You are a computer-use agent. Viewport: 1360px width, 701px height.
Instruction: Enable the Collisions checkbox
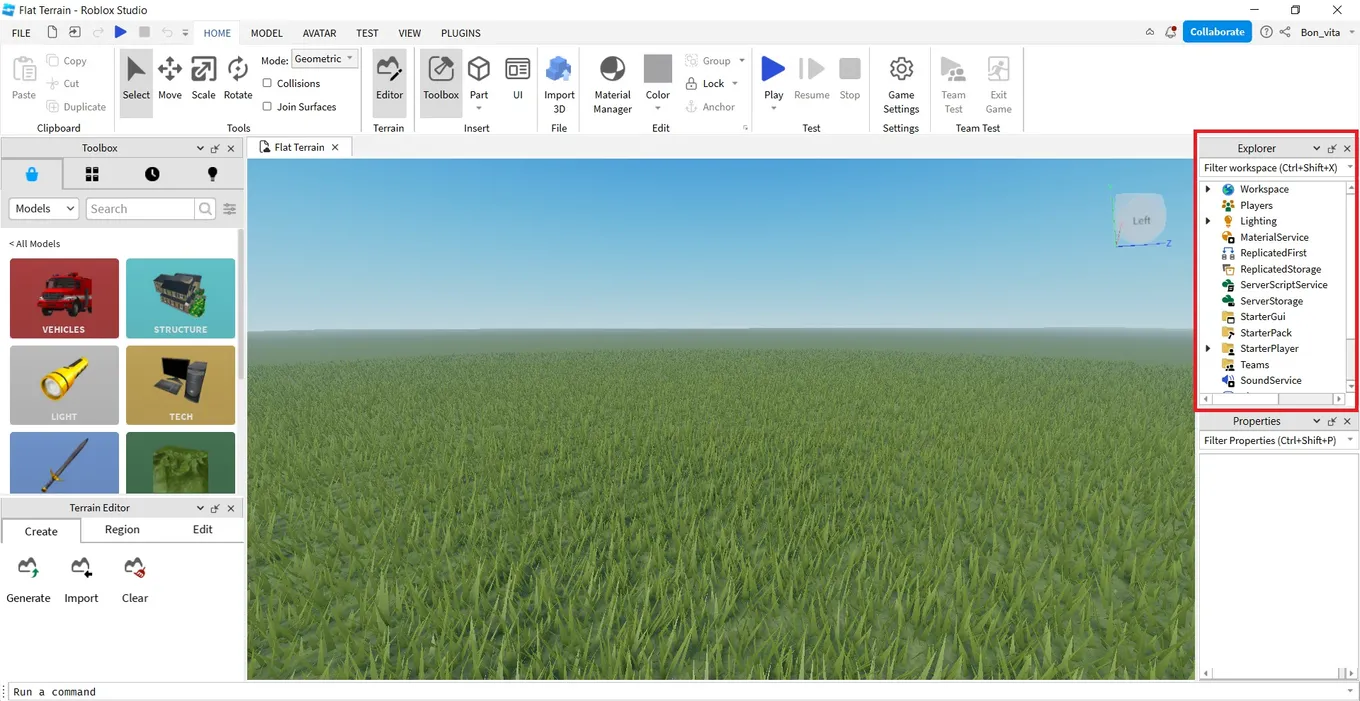pos(267,83)
